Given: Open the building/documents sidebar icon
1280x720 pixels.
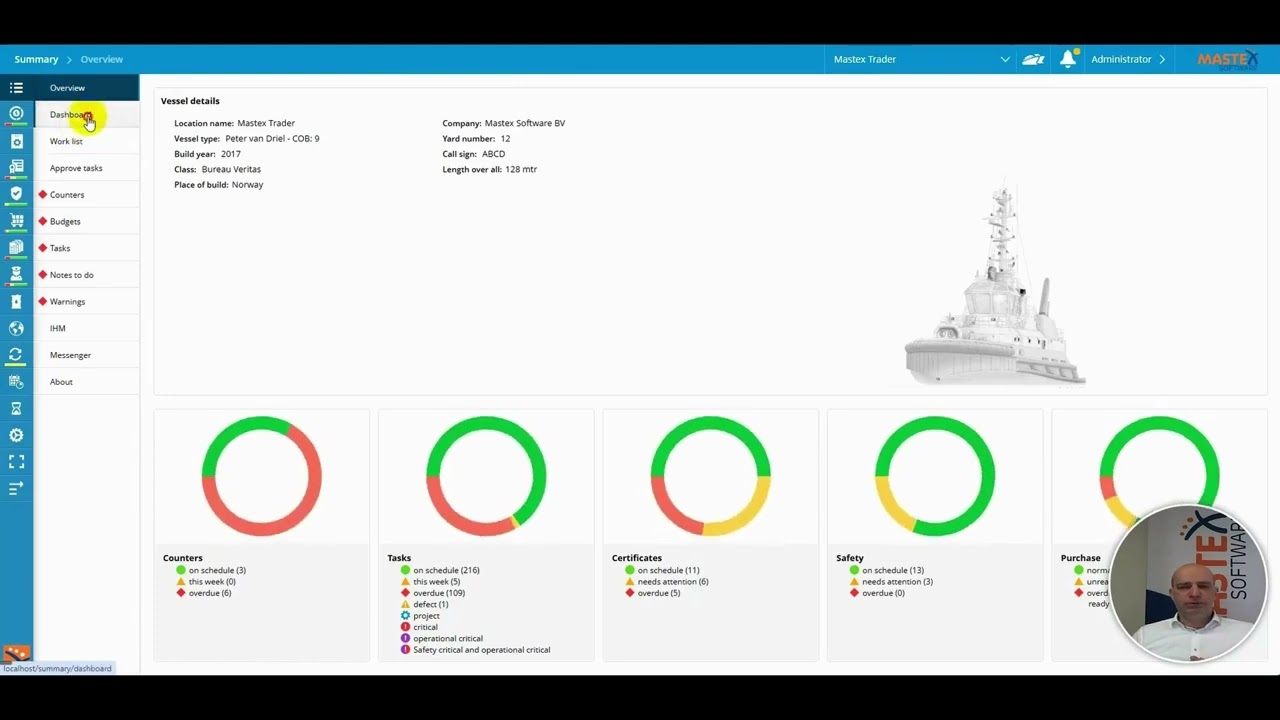Looking at the screenshot, I should (x=16, y=167).
